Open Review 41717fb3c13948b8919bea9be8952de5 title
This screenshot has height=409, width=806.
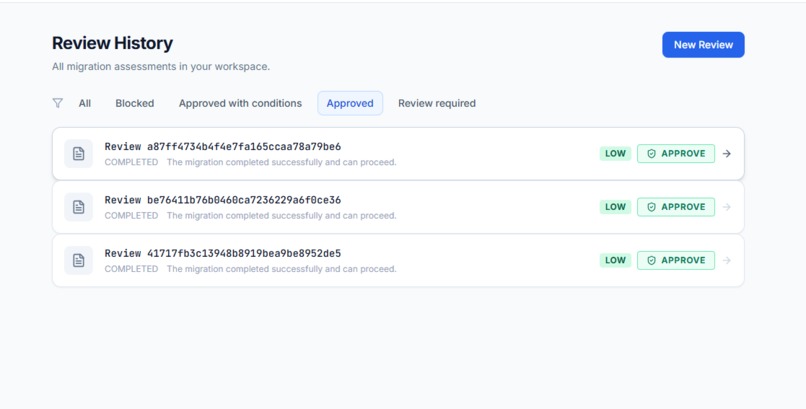pos(223,253)
